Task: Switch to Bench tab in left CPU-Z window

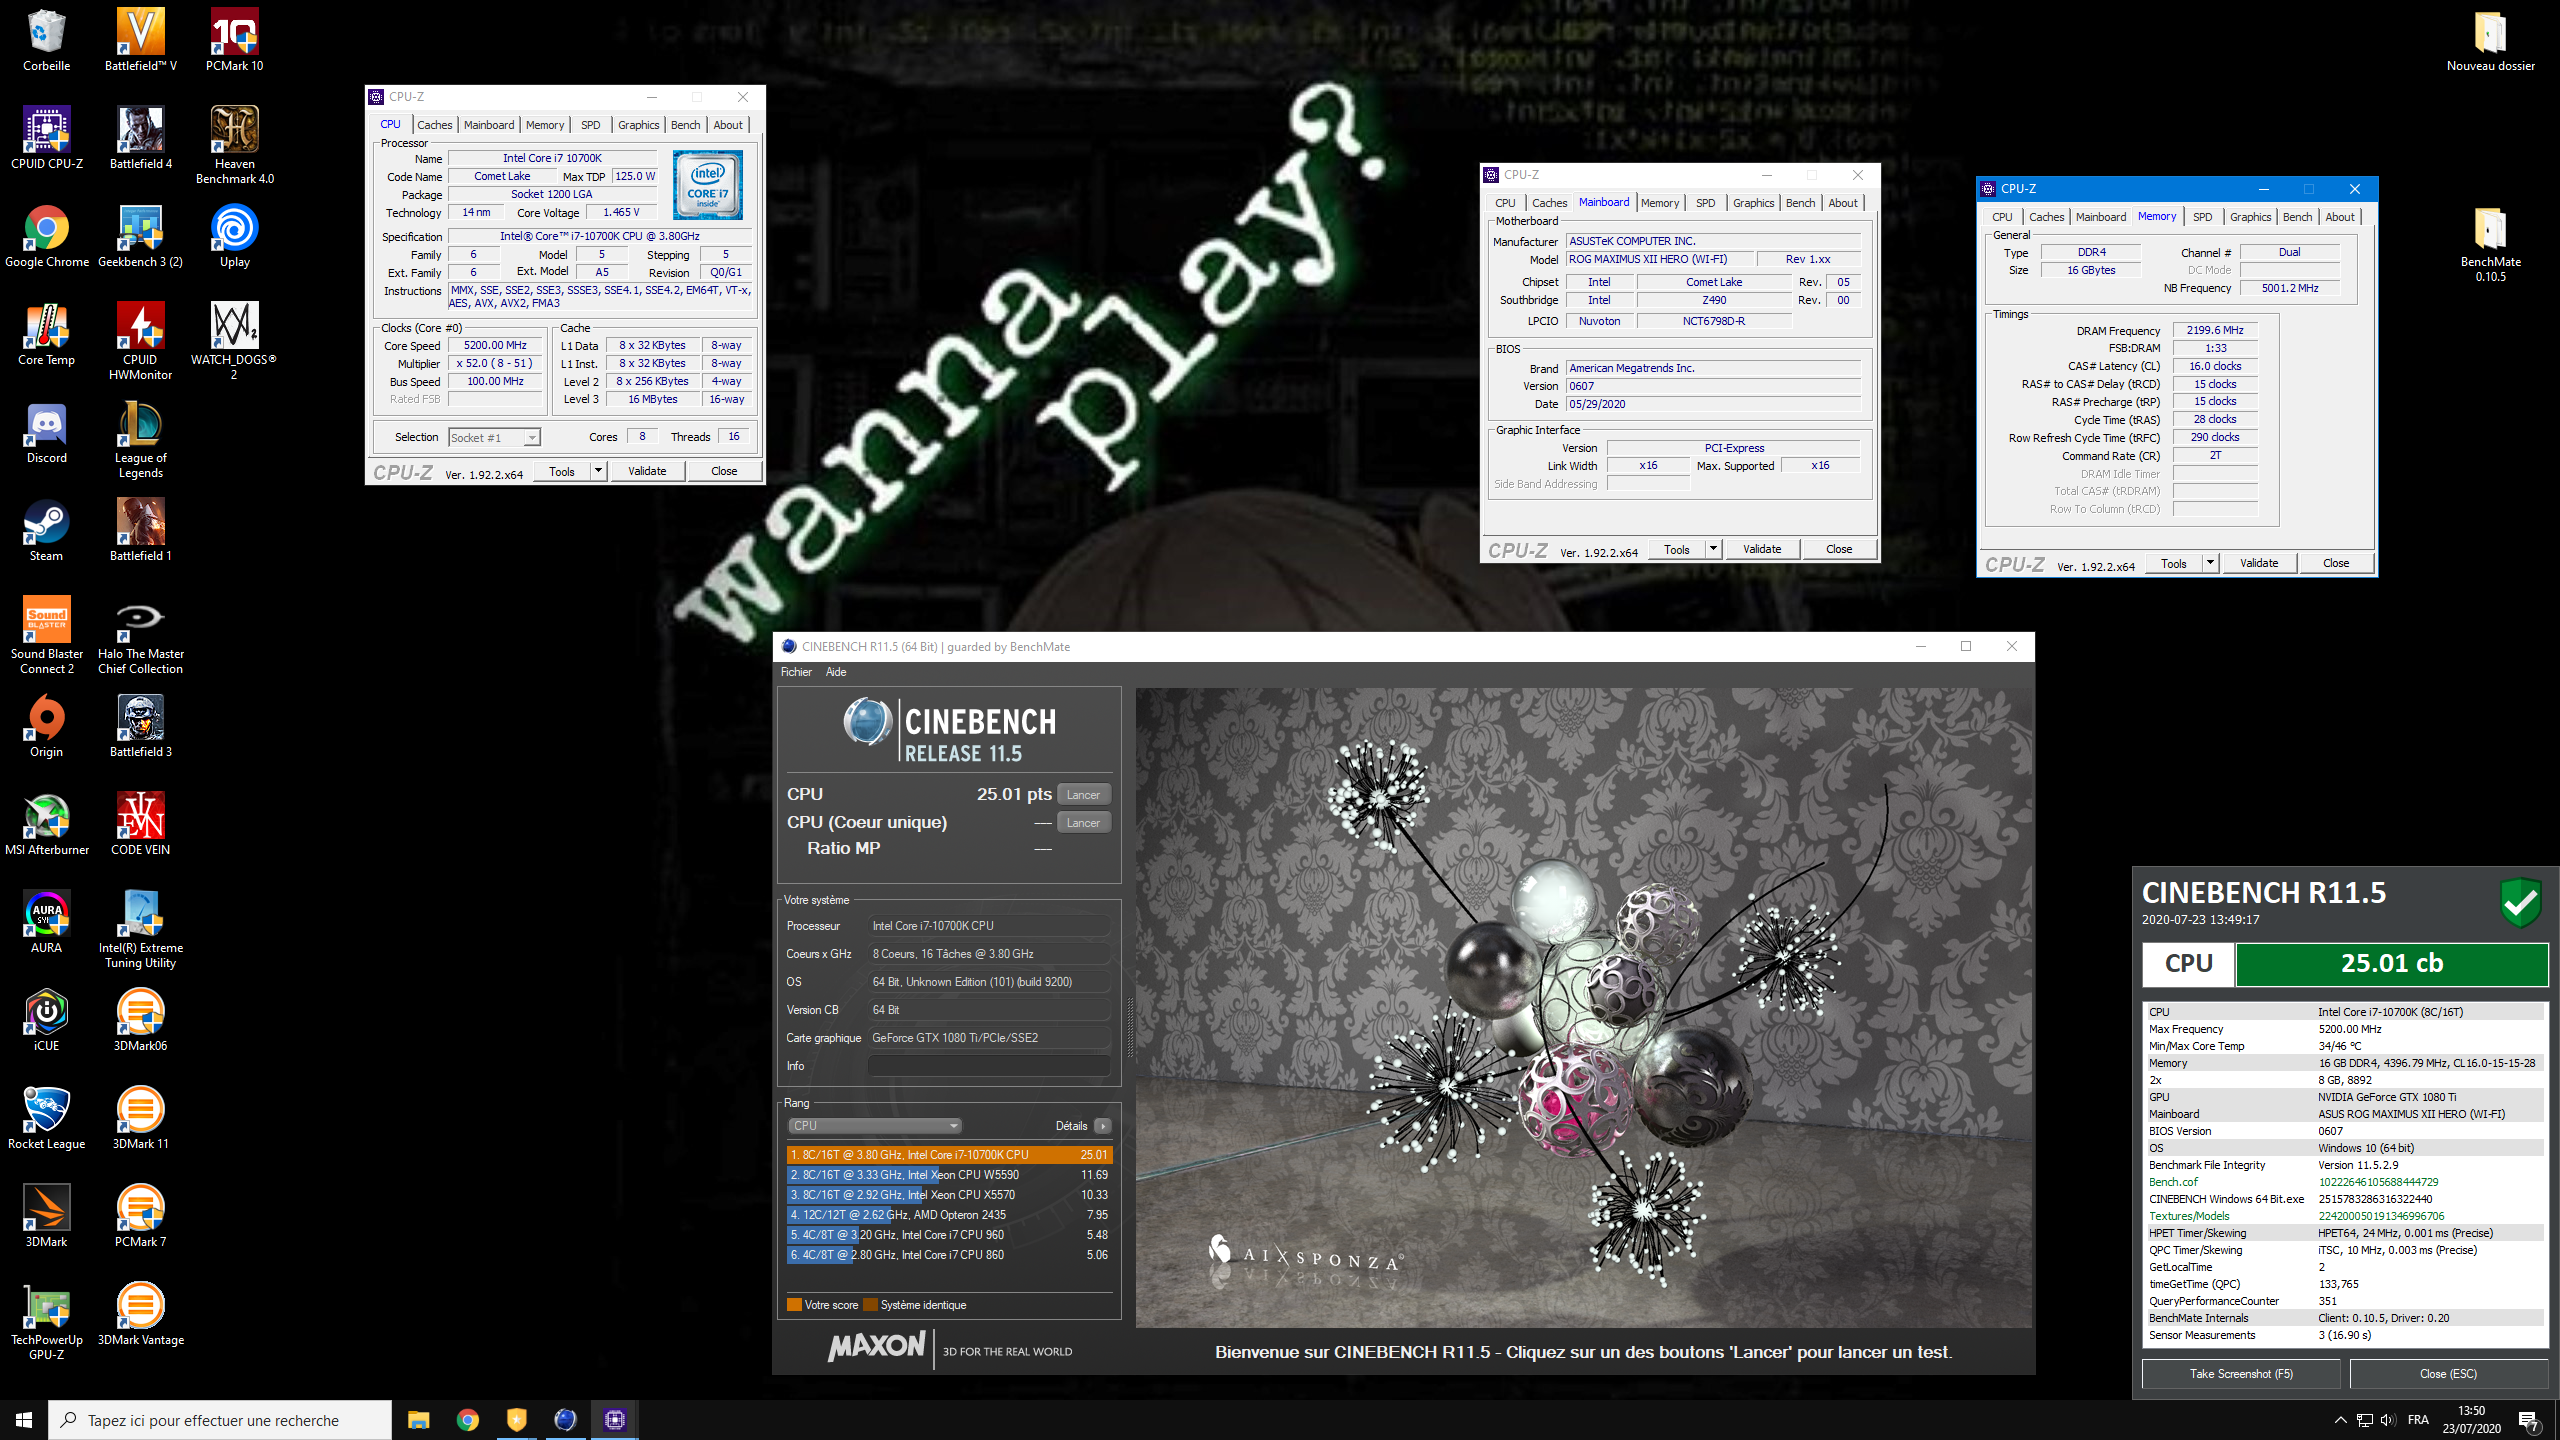Action: click(x=685, y=125)
